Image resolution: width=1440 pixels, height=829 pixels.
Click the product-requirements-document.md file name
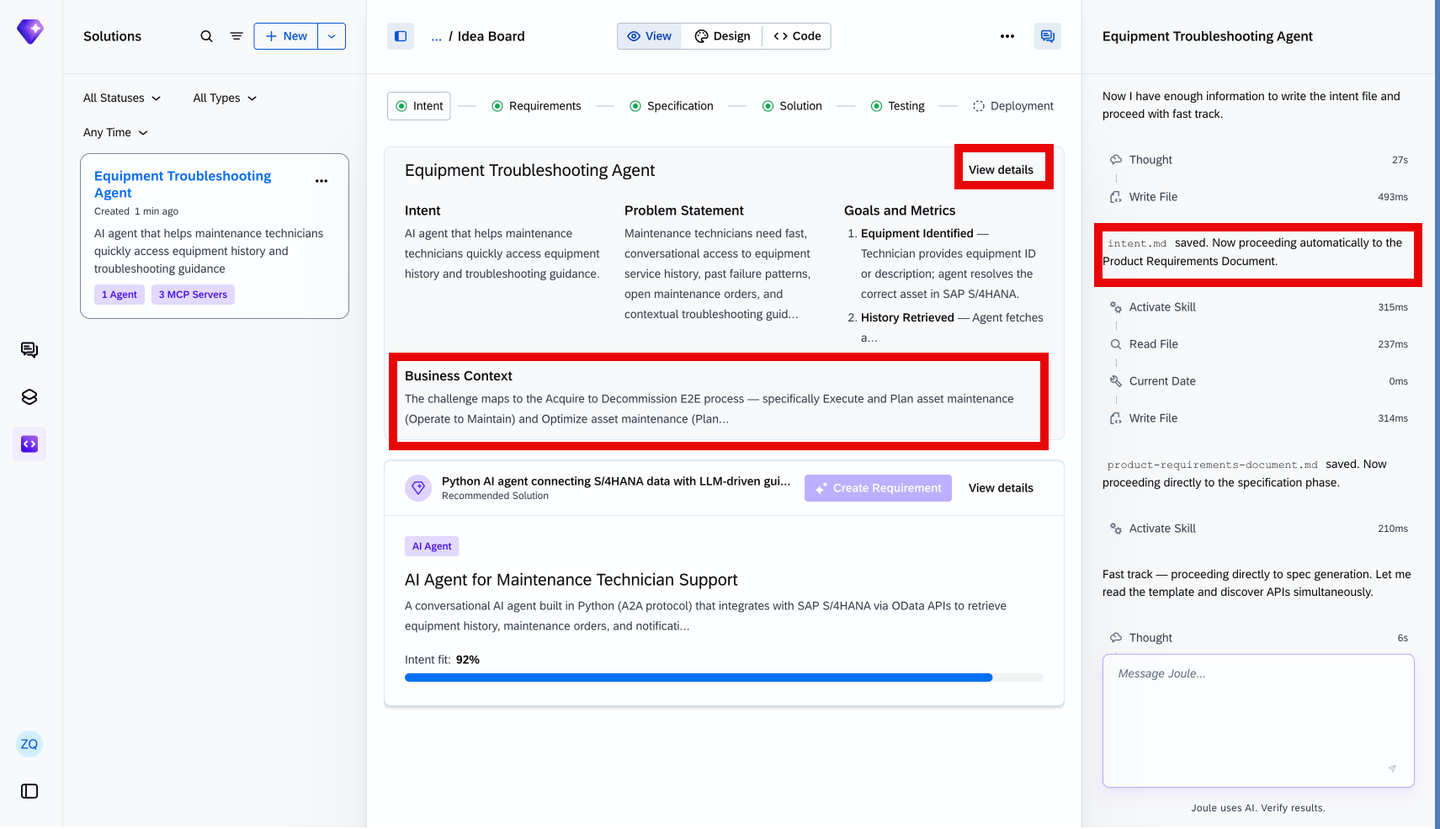tap(1212, 465)
